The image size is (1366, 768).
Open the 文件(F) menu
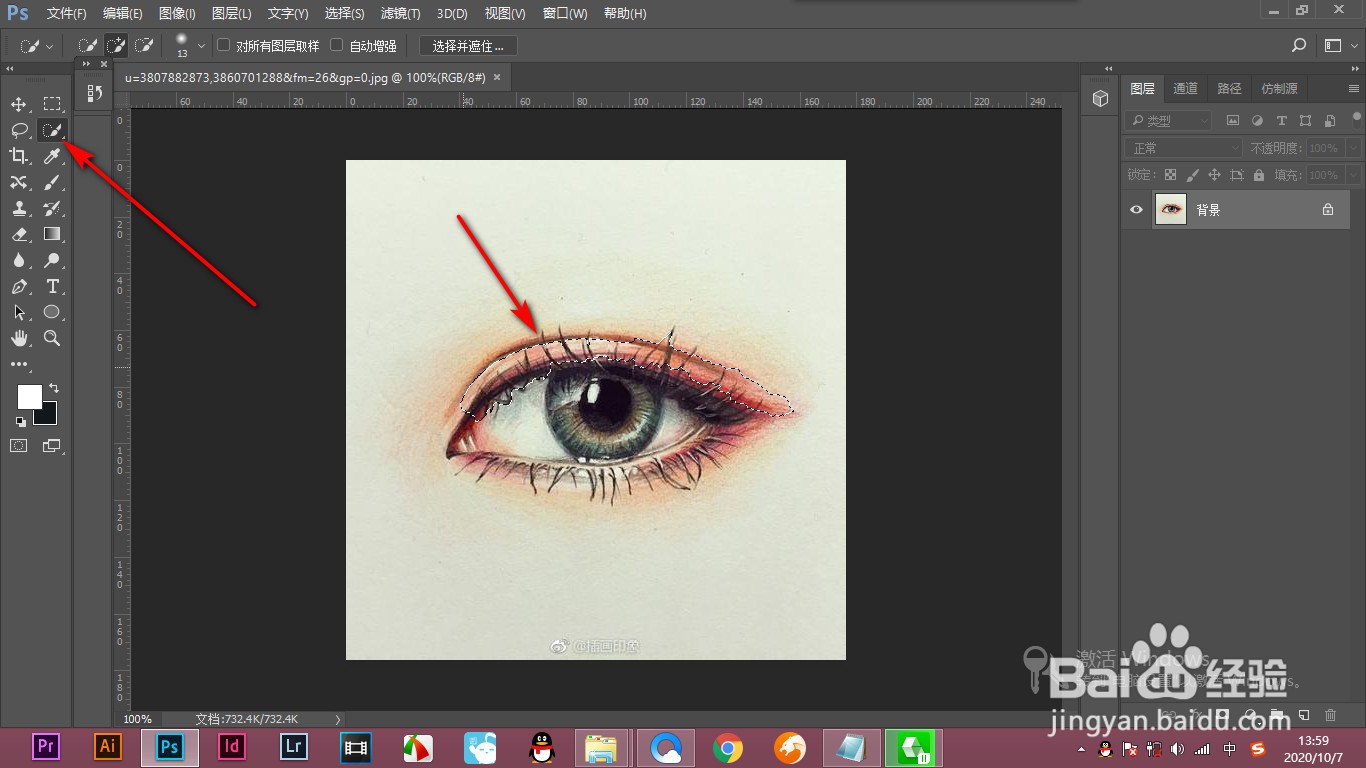pyautogui.click(x=67, y=14)
